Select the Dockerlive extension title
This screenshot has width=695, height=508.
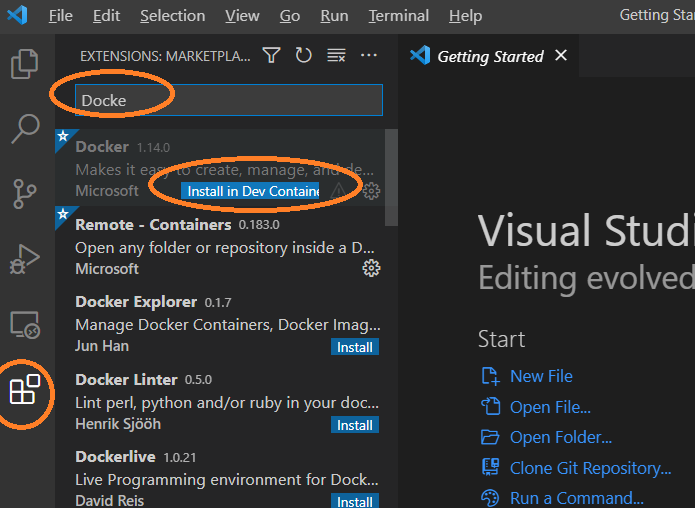115,457
